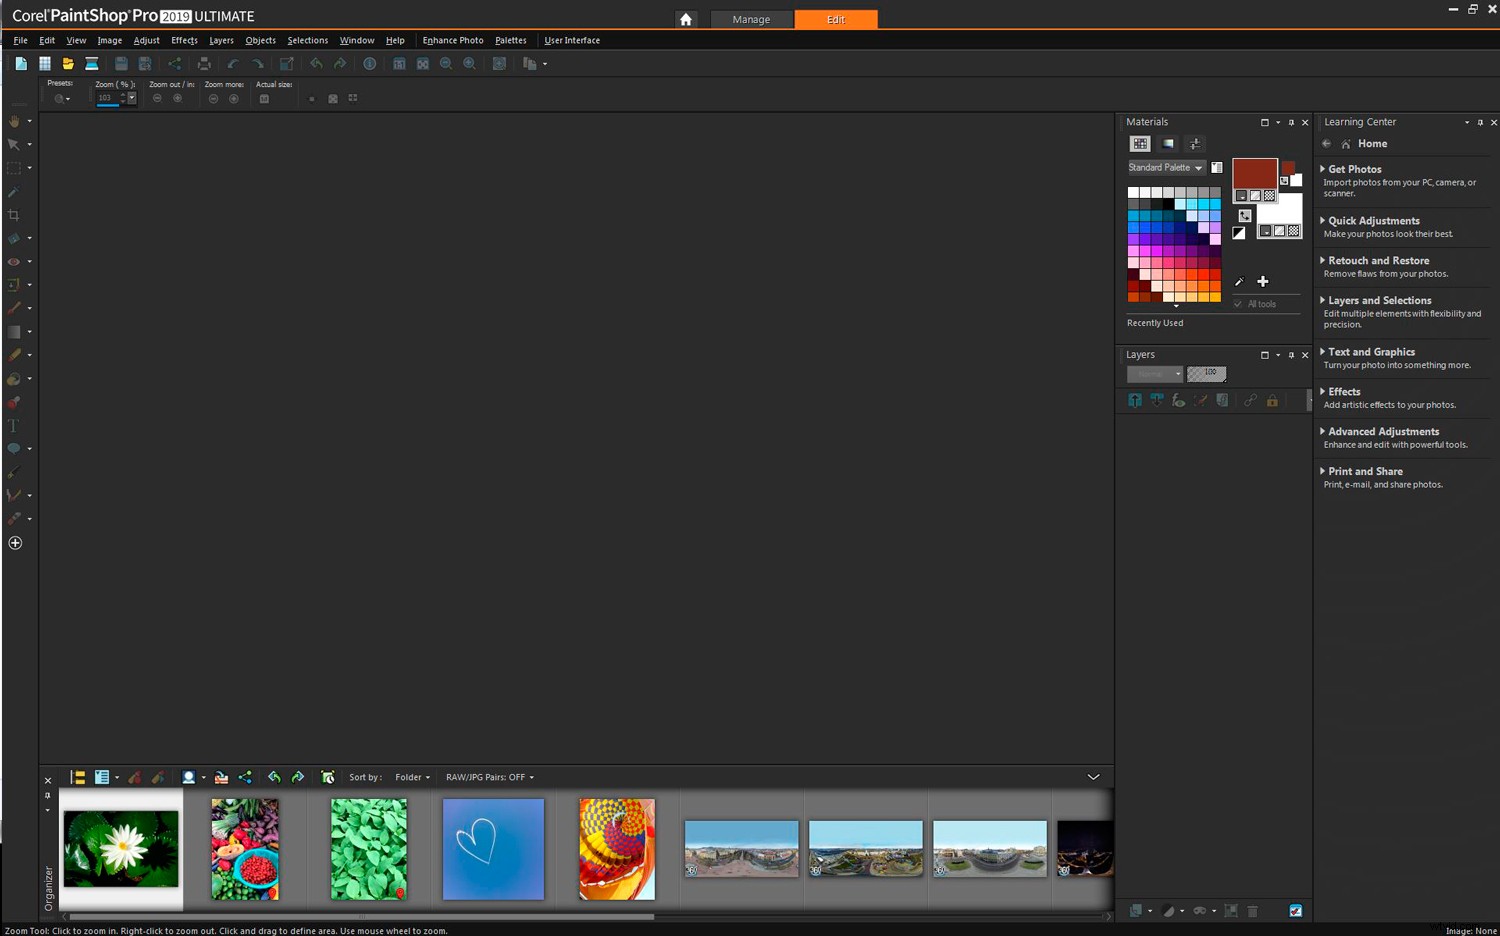
Task: Click Home in the Learning Center
Action: (x=1371, y=143)
